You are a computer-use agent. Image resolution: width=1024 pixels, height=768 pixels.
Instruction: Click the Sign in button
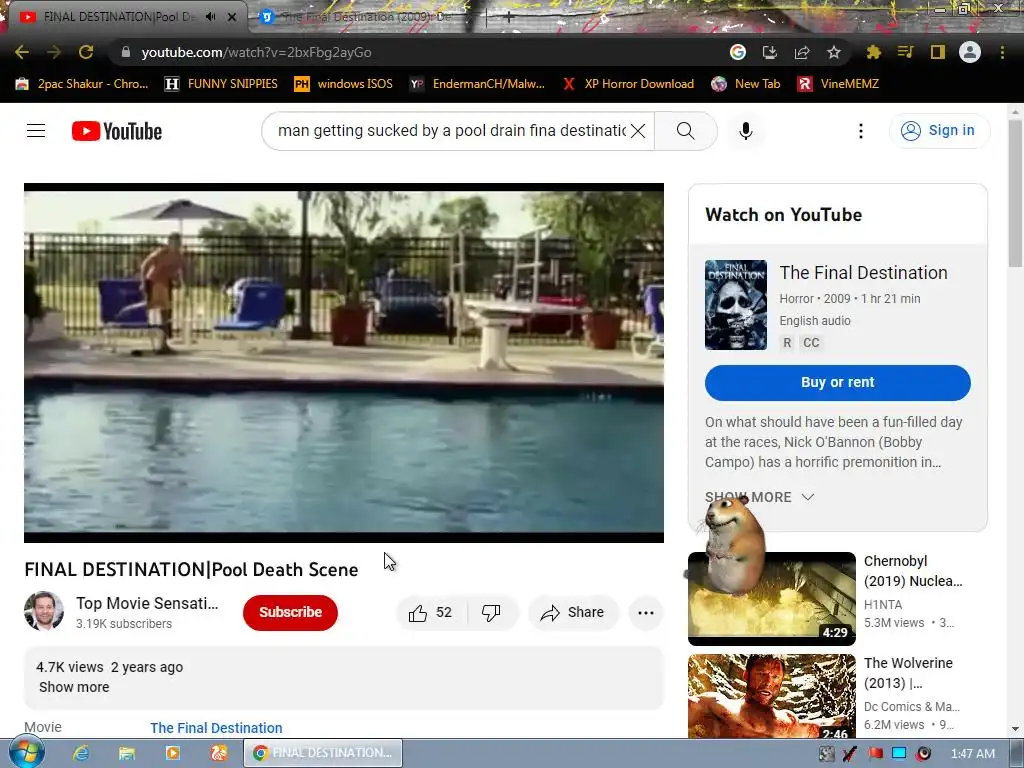pyautogui.click(x=940, y=131)
